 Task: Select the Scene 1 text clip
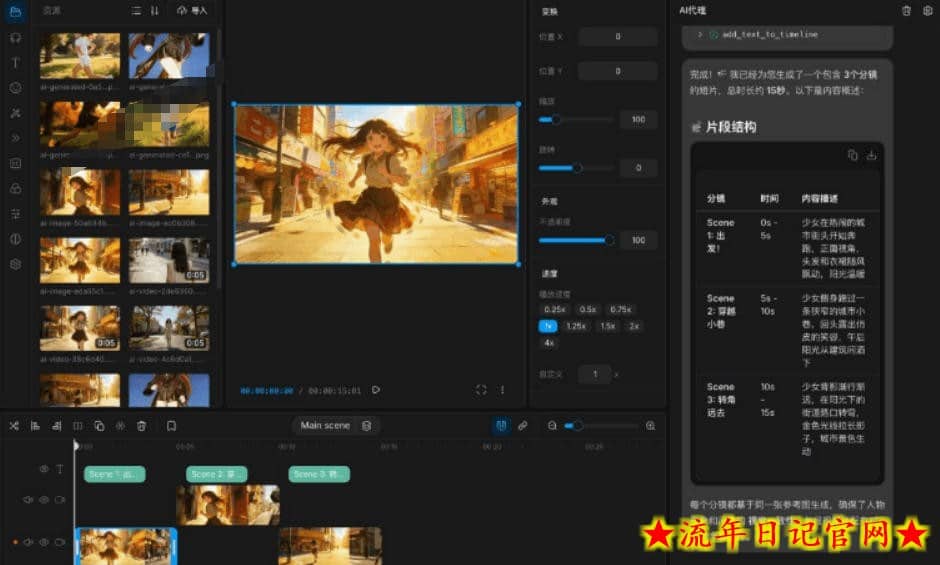point(115,474)
